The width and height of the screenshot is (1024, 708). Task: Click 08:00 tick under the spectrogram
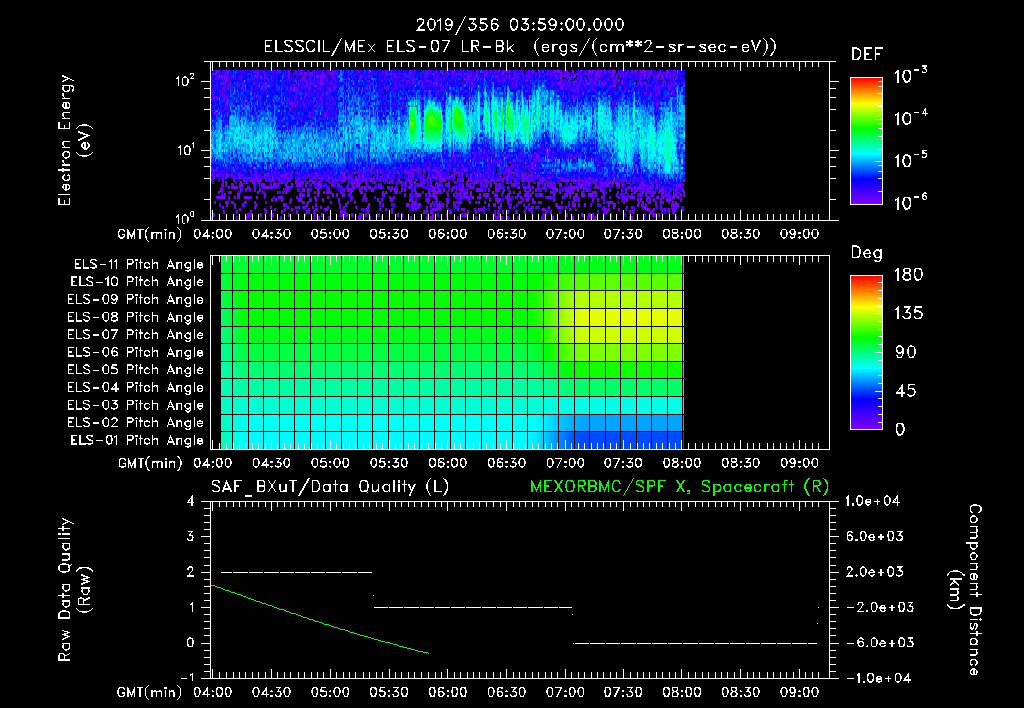tap(682, 234)
